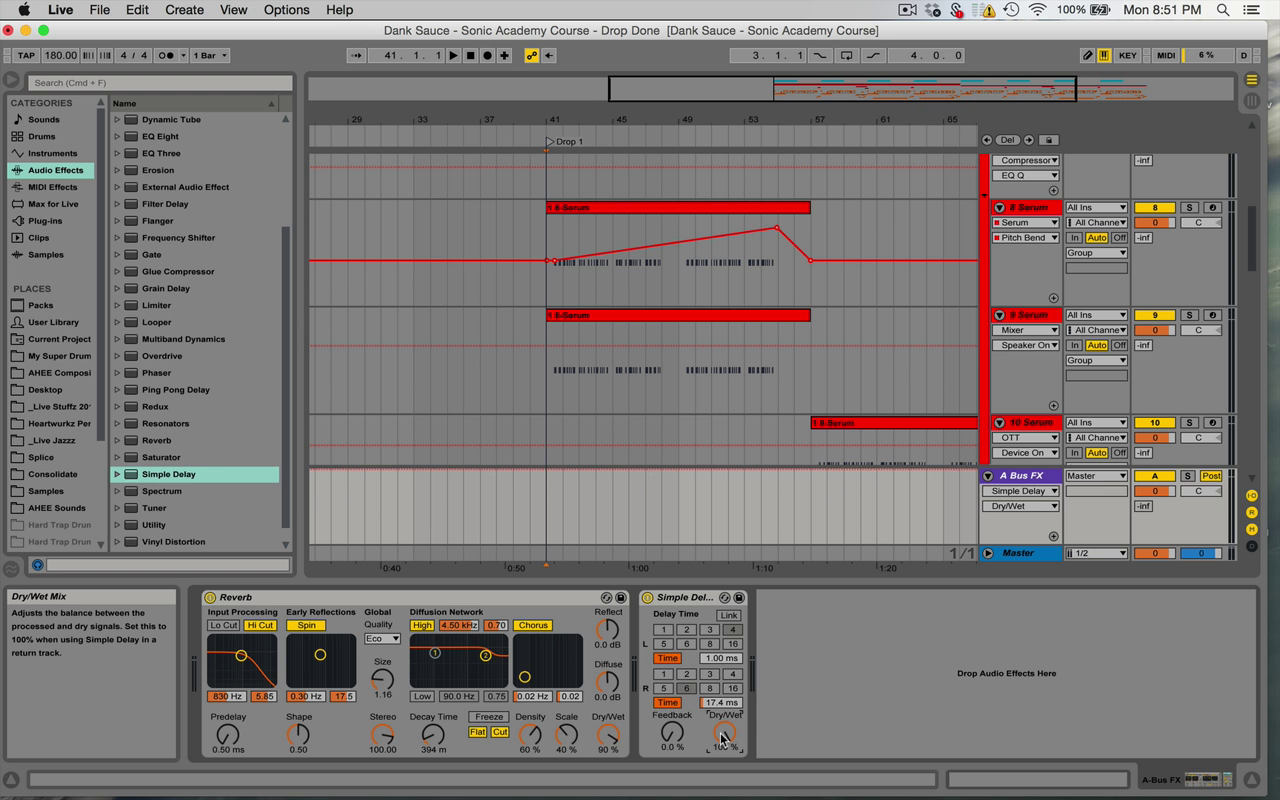Viewport: 1280px width, 800px height.
Task: Click the left channel Time mode button
Action: [x=667, y=659]
